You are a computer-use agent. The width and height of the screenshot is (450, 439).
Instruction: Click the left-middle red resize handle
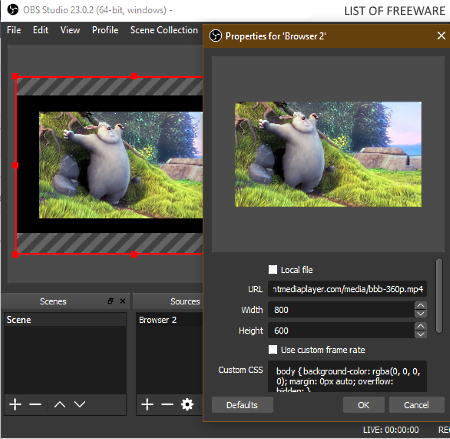click(15, 165)
